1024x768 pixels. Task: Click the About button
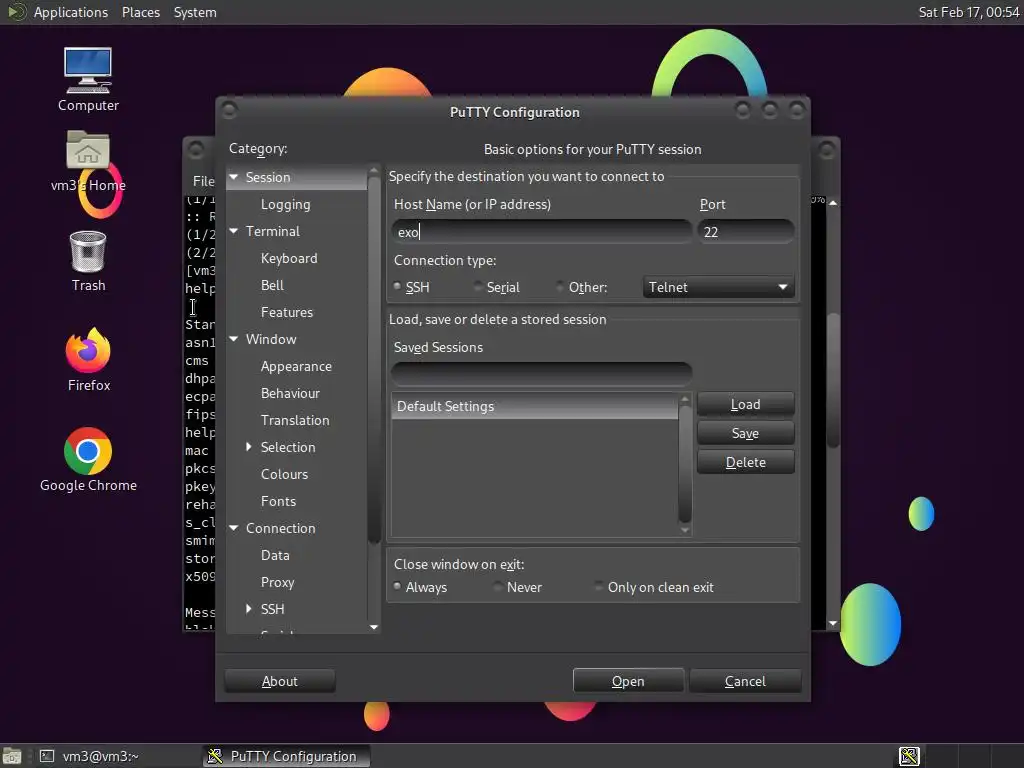(280, 680)
